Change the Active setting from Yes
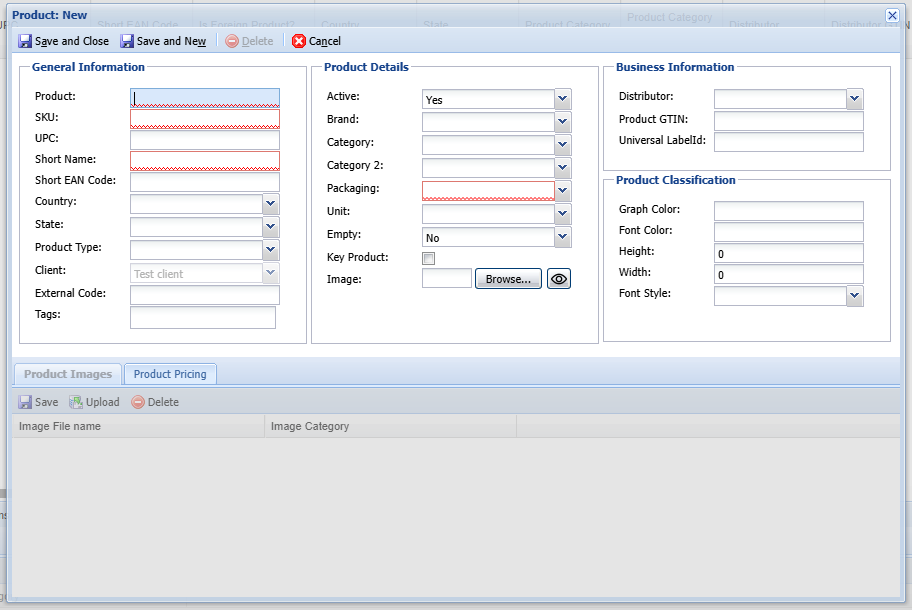912x610 pixels. 561,99
